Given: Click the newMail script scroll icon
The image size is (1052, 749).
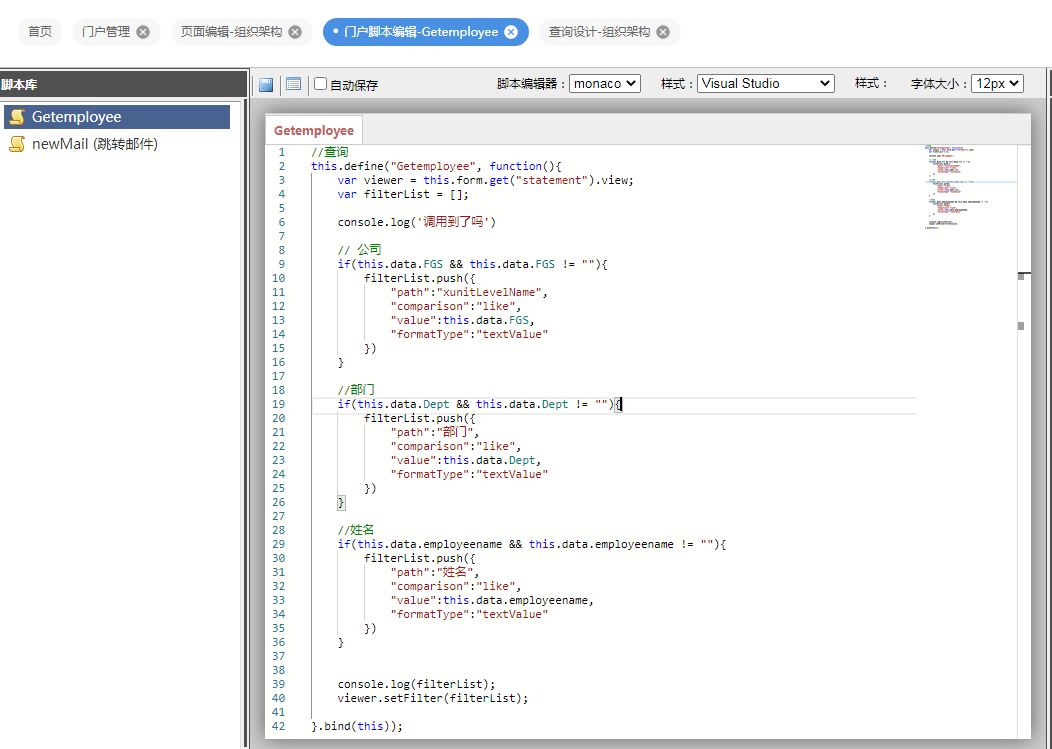Looking at the screenshot, I should (17, 144).
